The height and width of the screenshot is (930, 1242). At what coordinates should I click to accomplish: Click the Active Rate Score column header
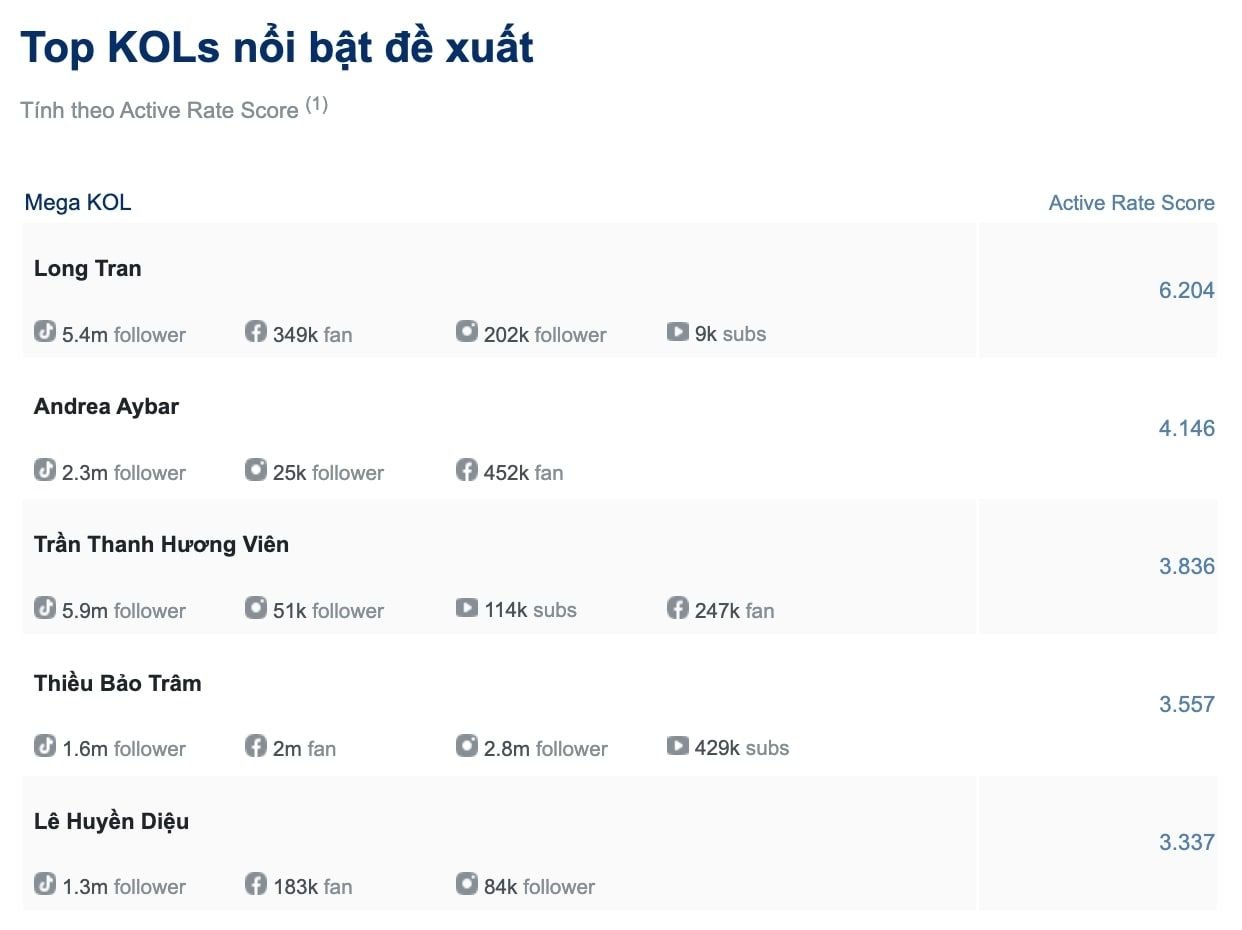[x=1131, y=203]
